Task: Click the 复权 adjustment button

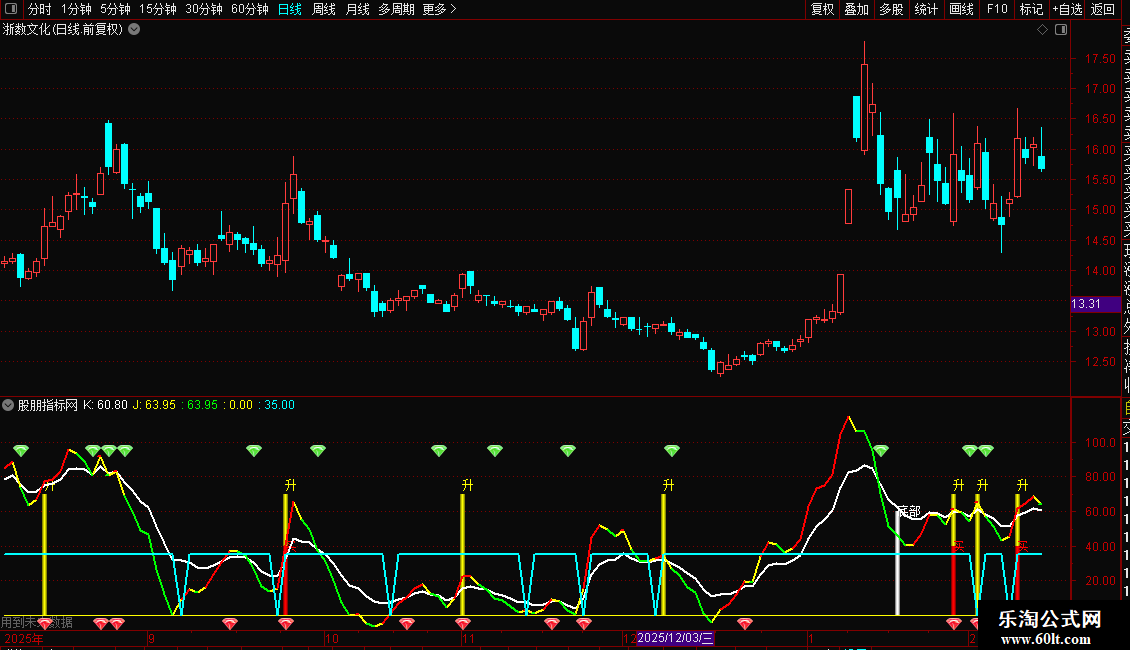Action: [x=822, y=9]
